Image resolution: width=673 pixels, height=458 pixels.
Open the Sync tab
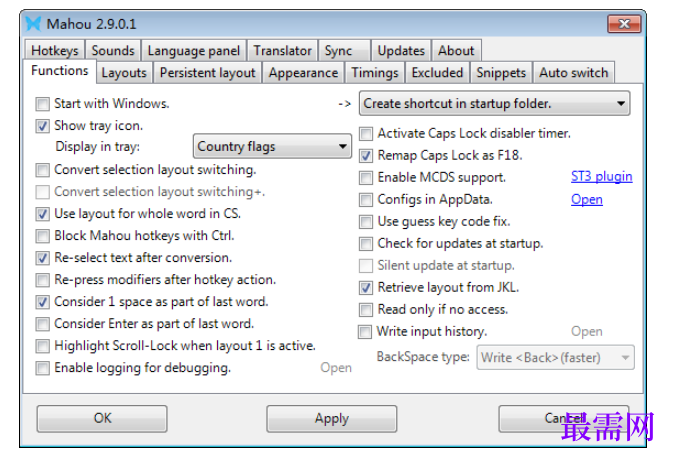coord(344,51)
